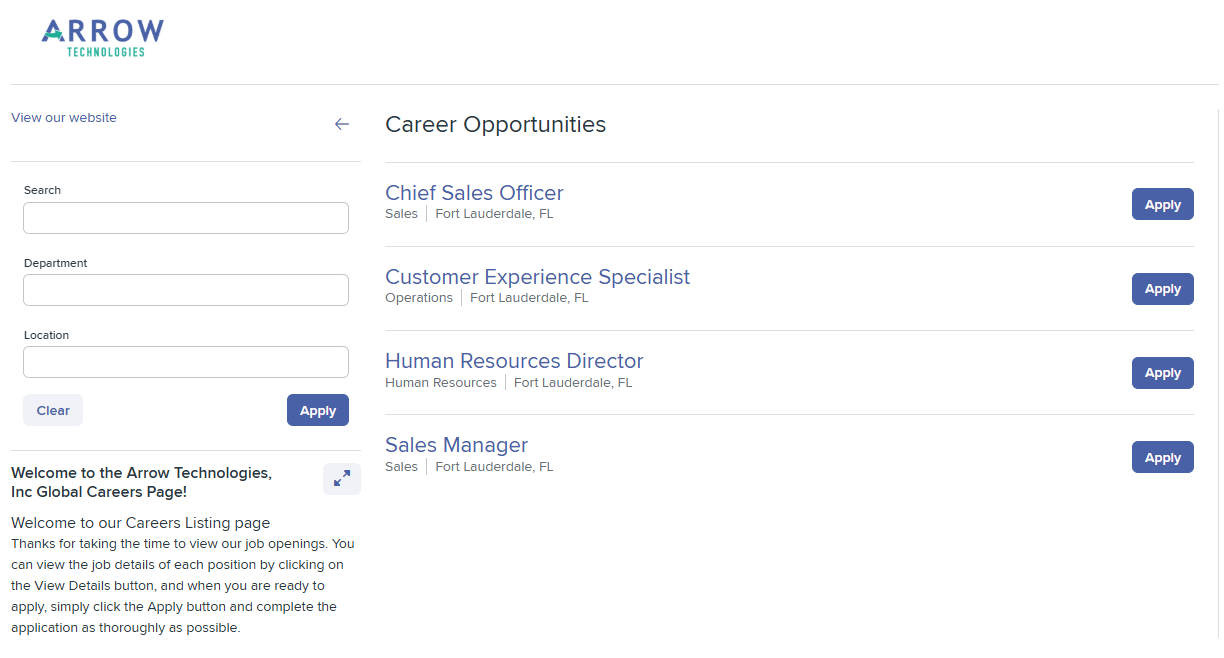Open the Customer Experience Specialist listing
1224x658 pixels.
[537, 277]
